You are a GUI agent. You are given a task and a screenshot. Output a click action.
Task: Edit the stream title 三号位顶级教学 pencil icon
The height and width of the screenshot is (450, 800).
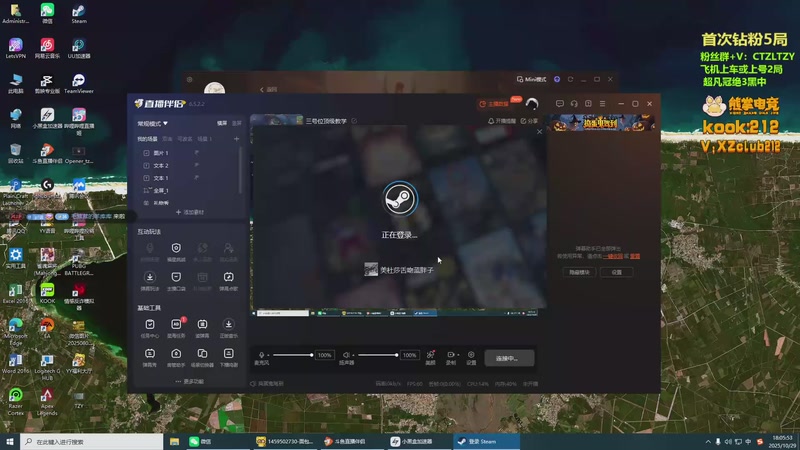point(354,121)
